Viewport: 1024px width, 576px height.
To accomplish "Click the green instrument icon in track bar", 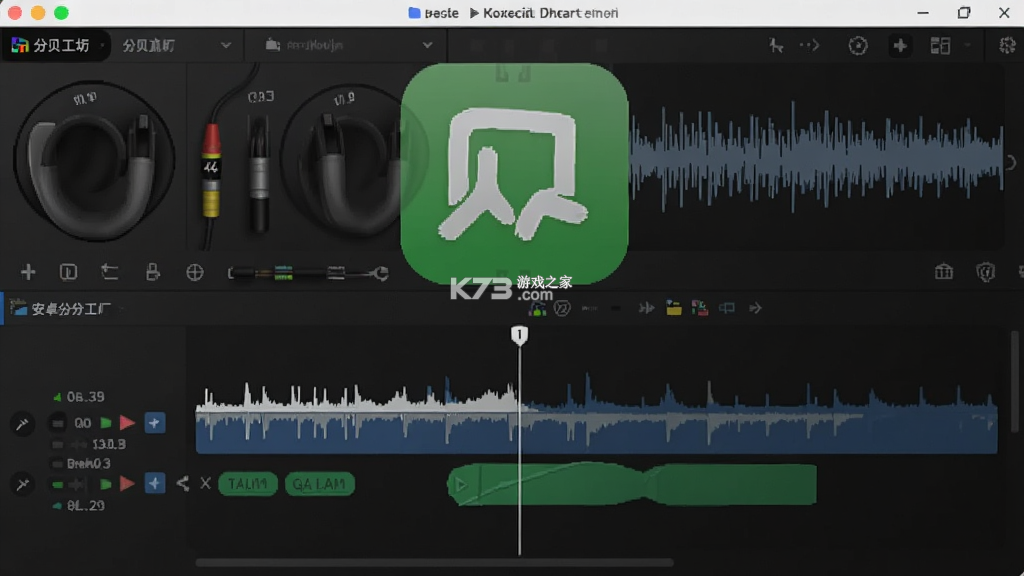I will [537, 308].
